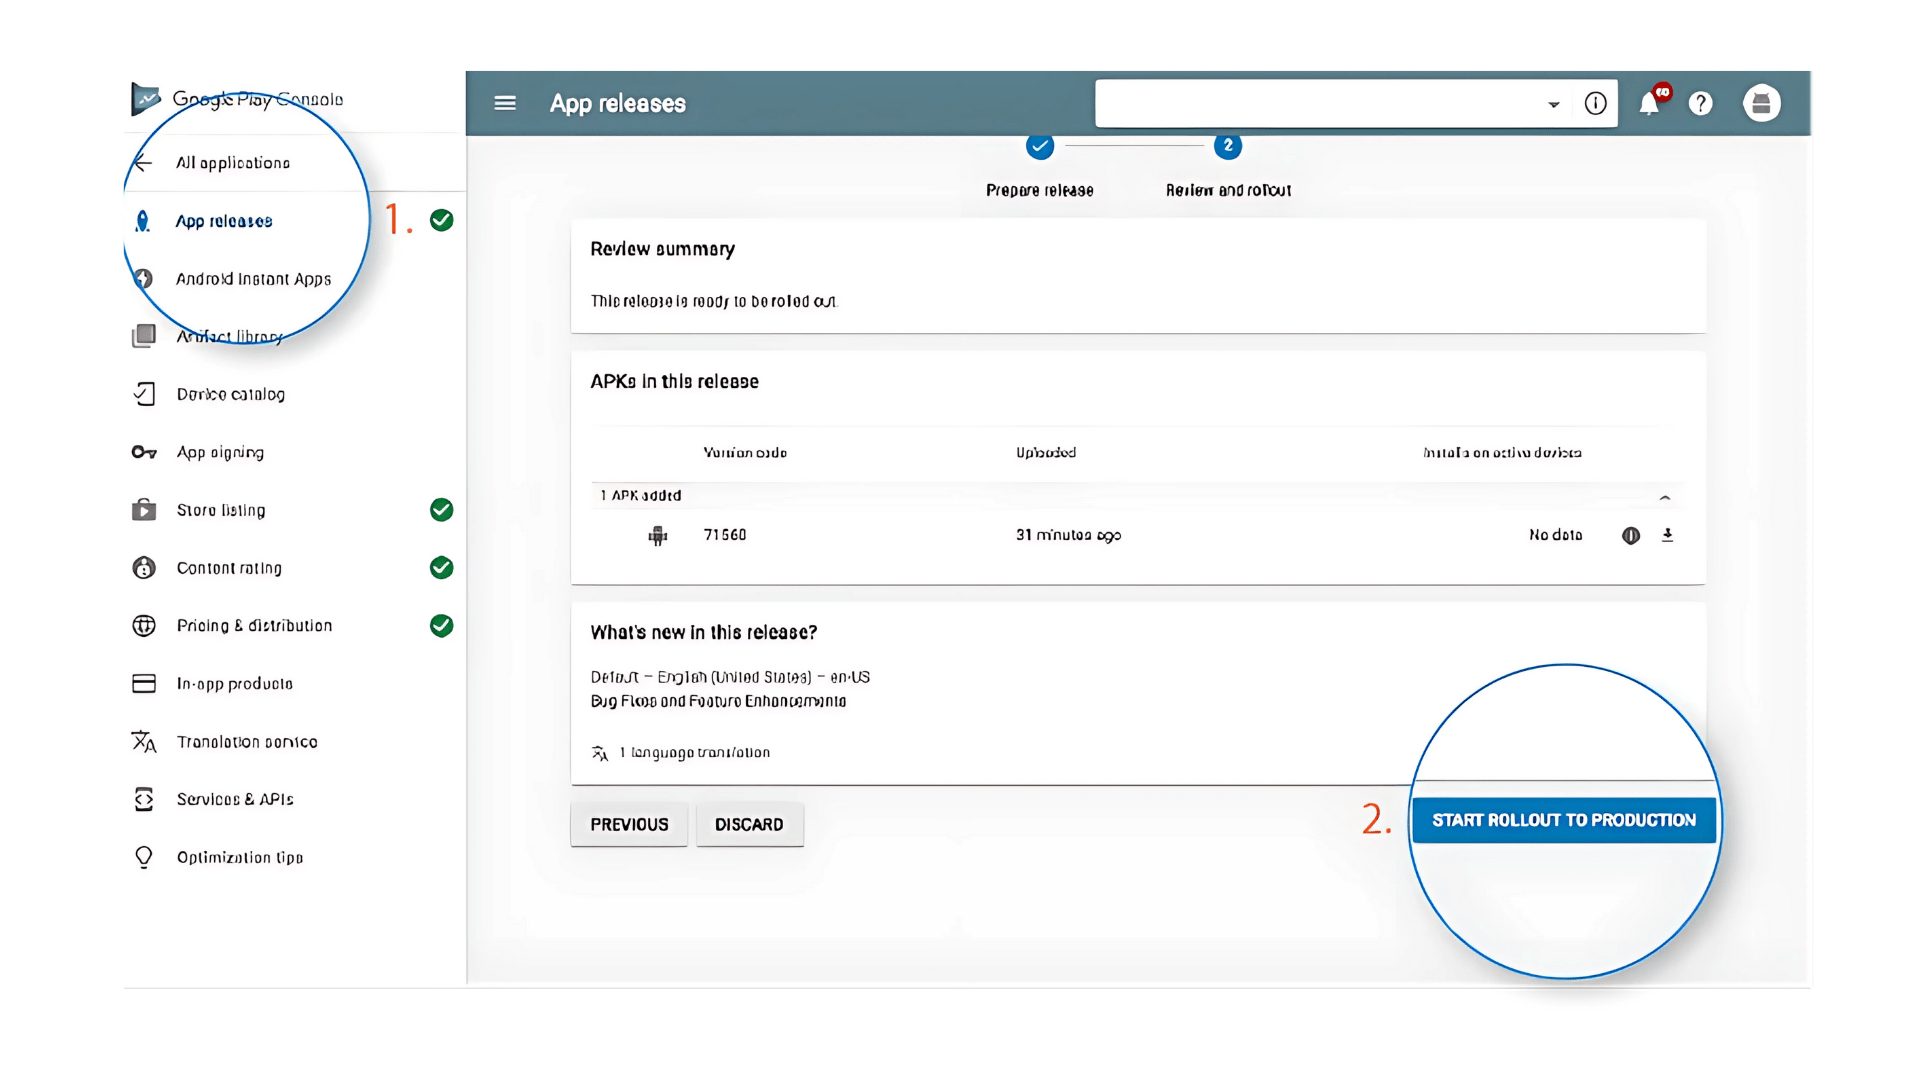1920x1080 pixels.
Task: Open the hamburger menu icon
Action: [505, 103]
